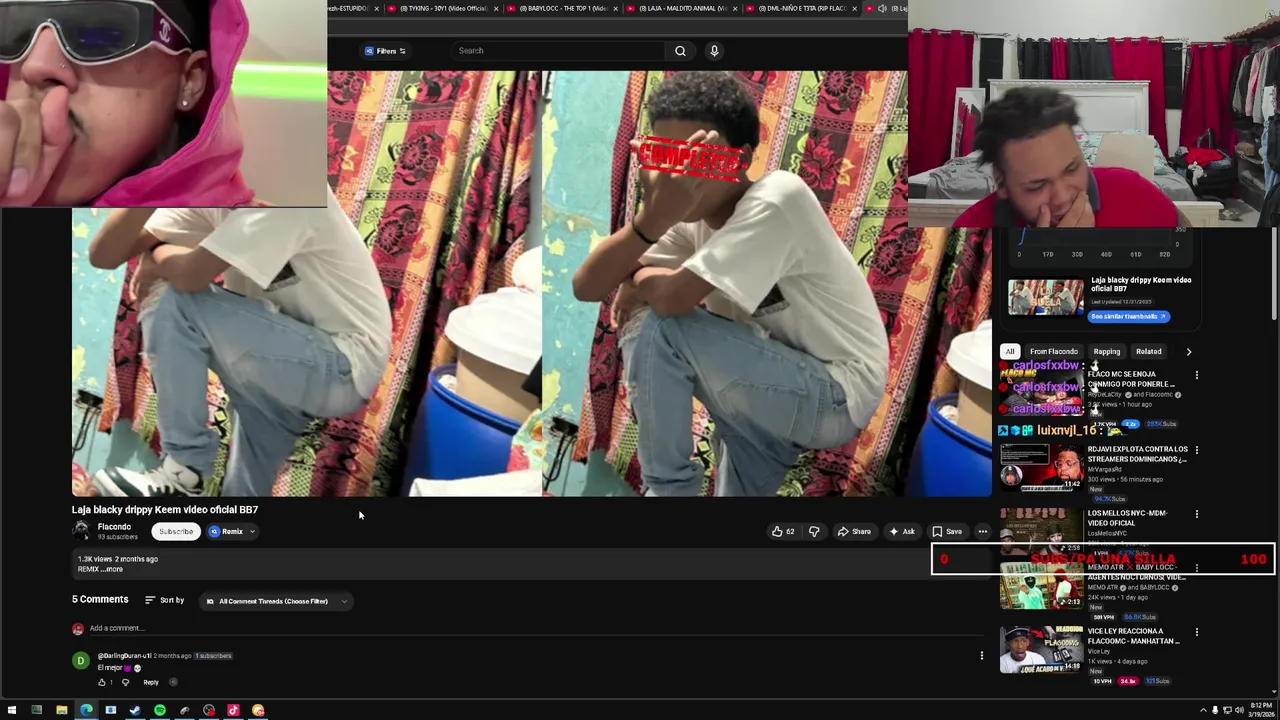Subscribe to Flacondo channel
The width and height of the screenshot is (1280, 720).
coord(175,532)
